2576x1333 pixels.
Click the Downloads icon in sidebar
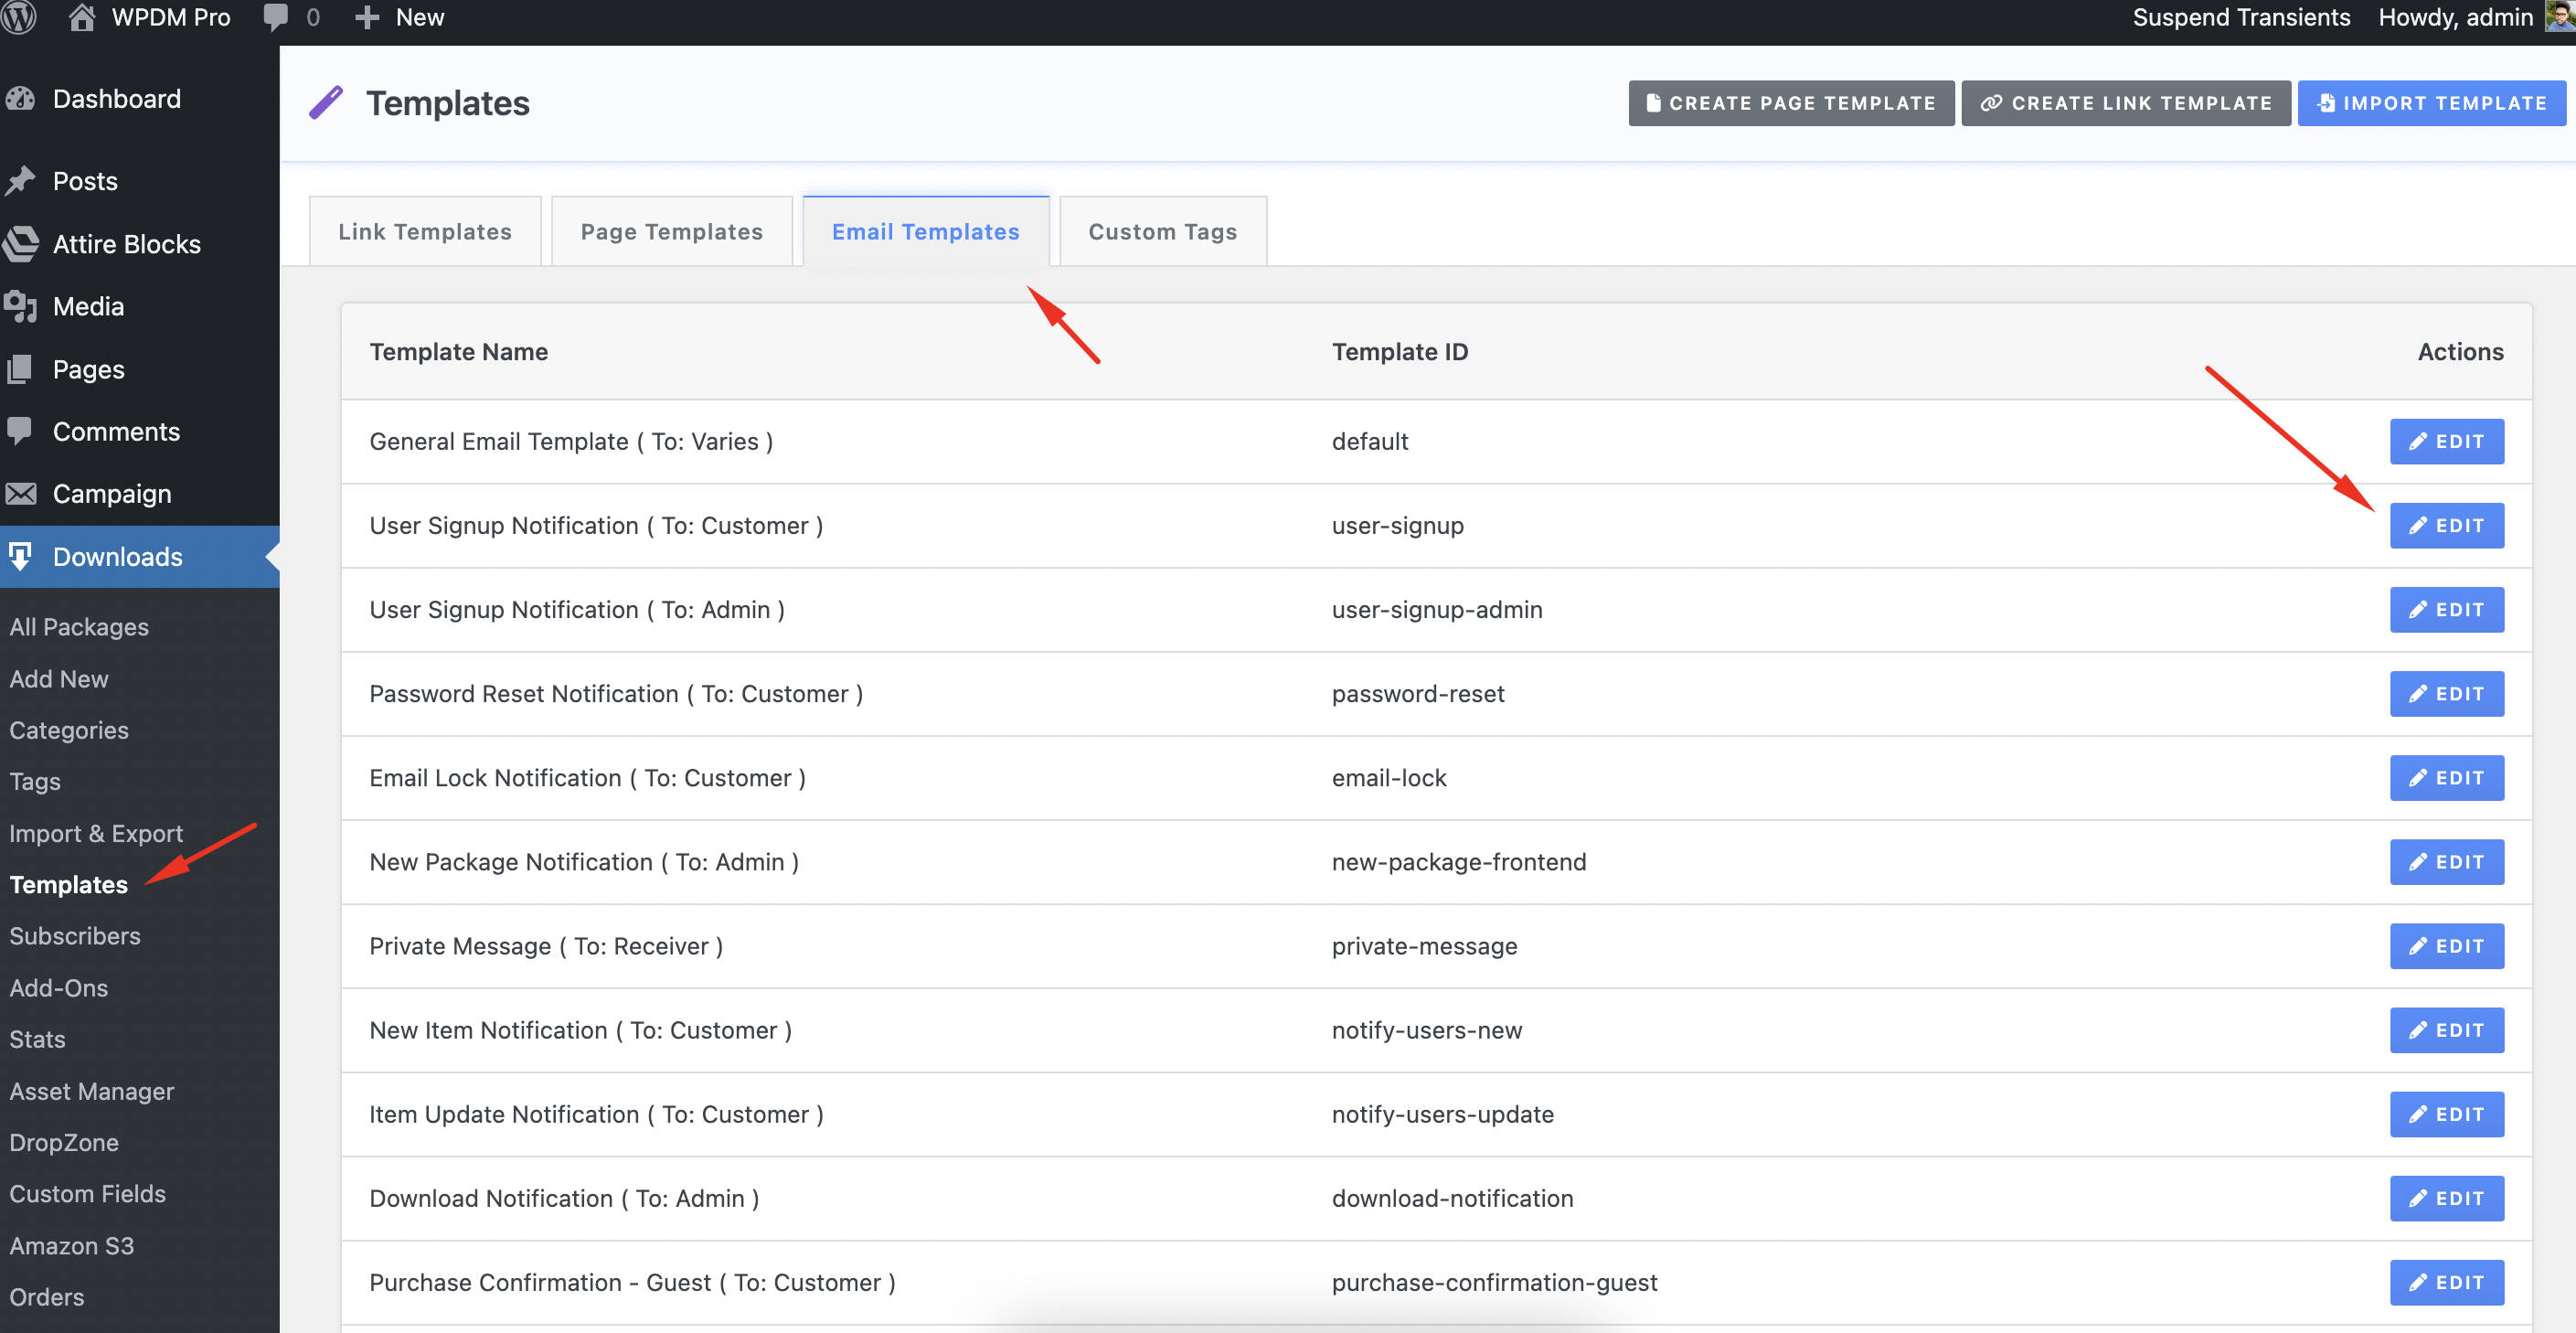tap(20, 556)
